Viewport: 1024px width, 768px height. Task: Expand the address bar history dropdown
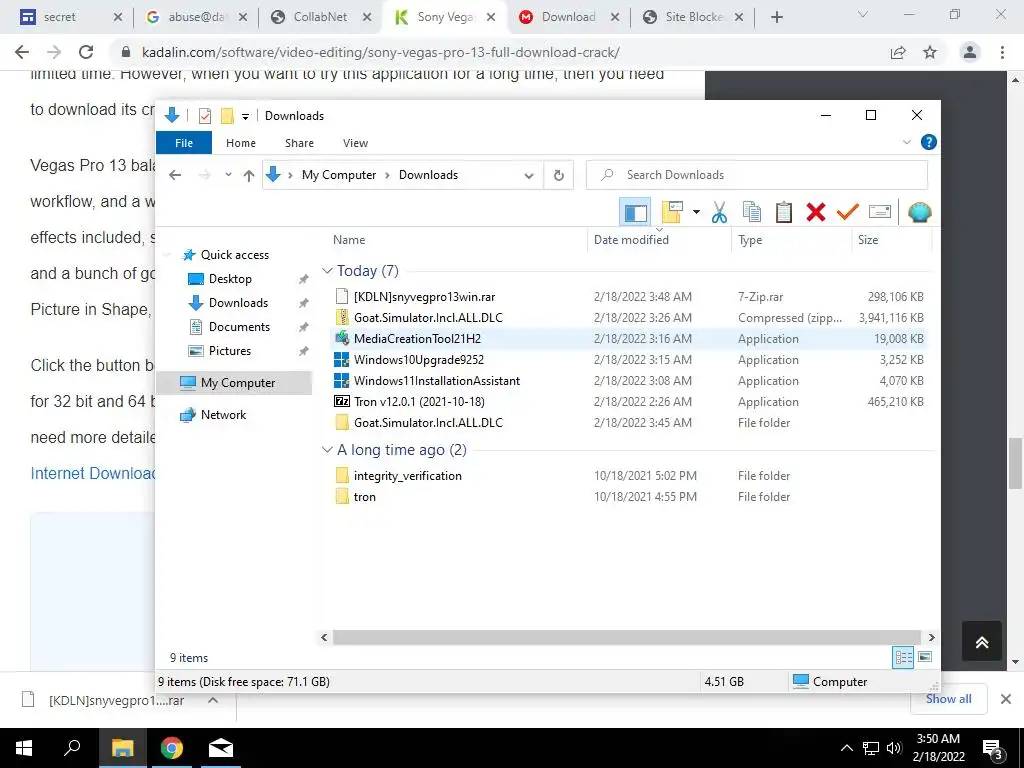(529, 175)
